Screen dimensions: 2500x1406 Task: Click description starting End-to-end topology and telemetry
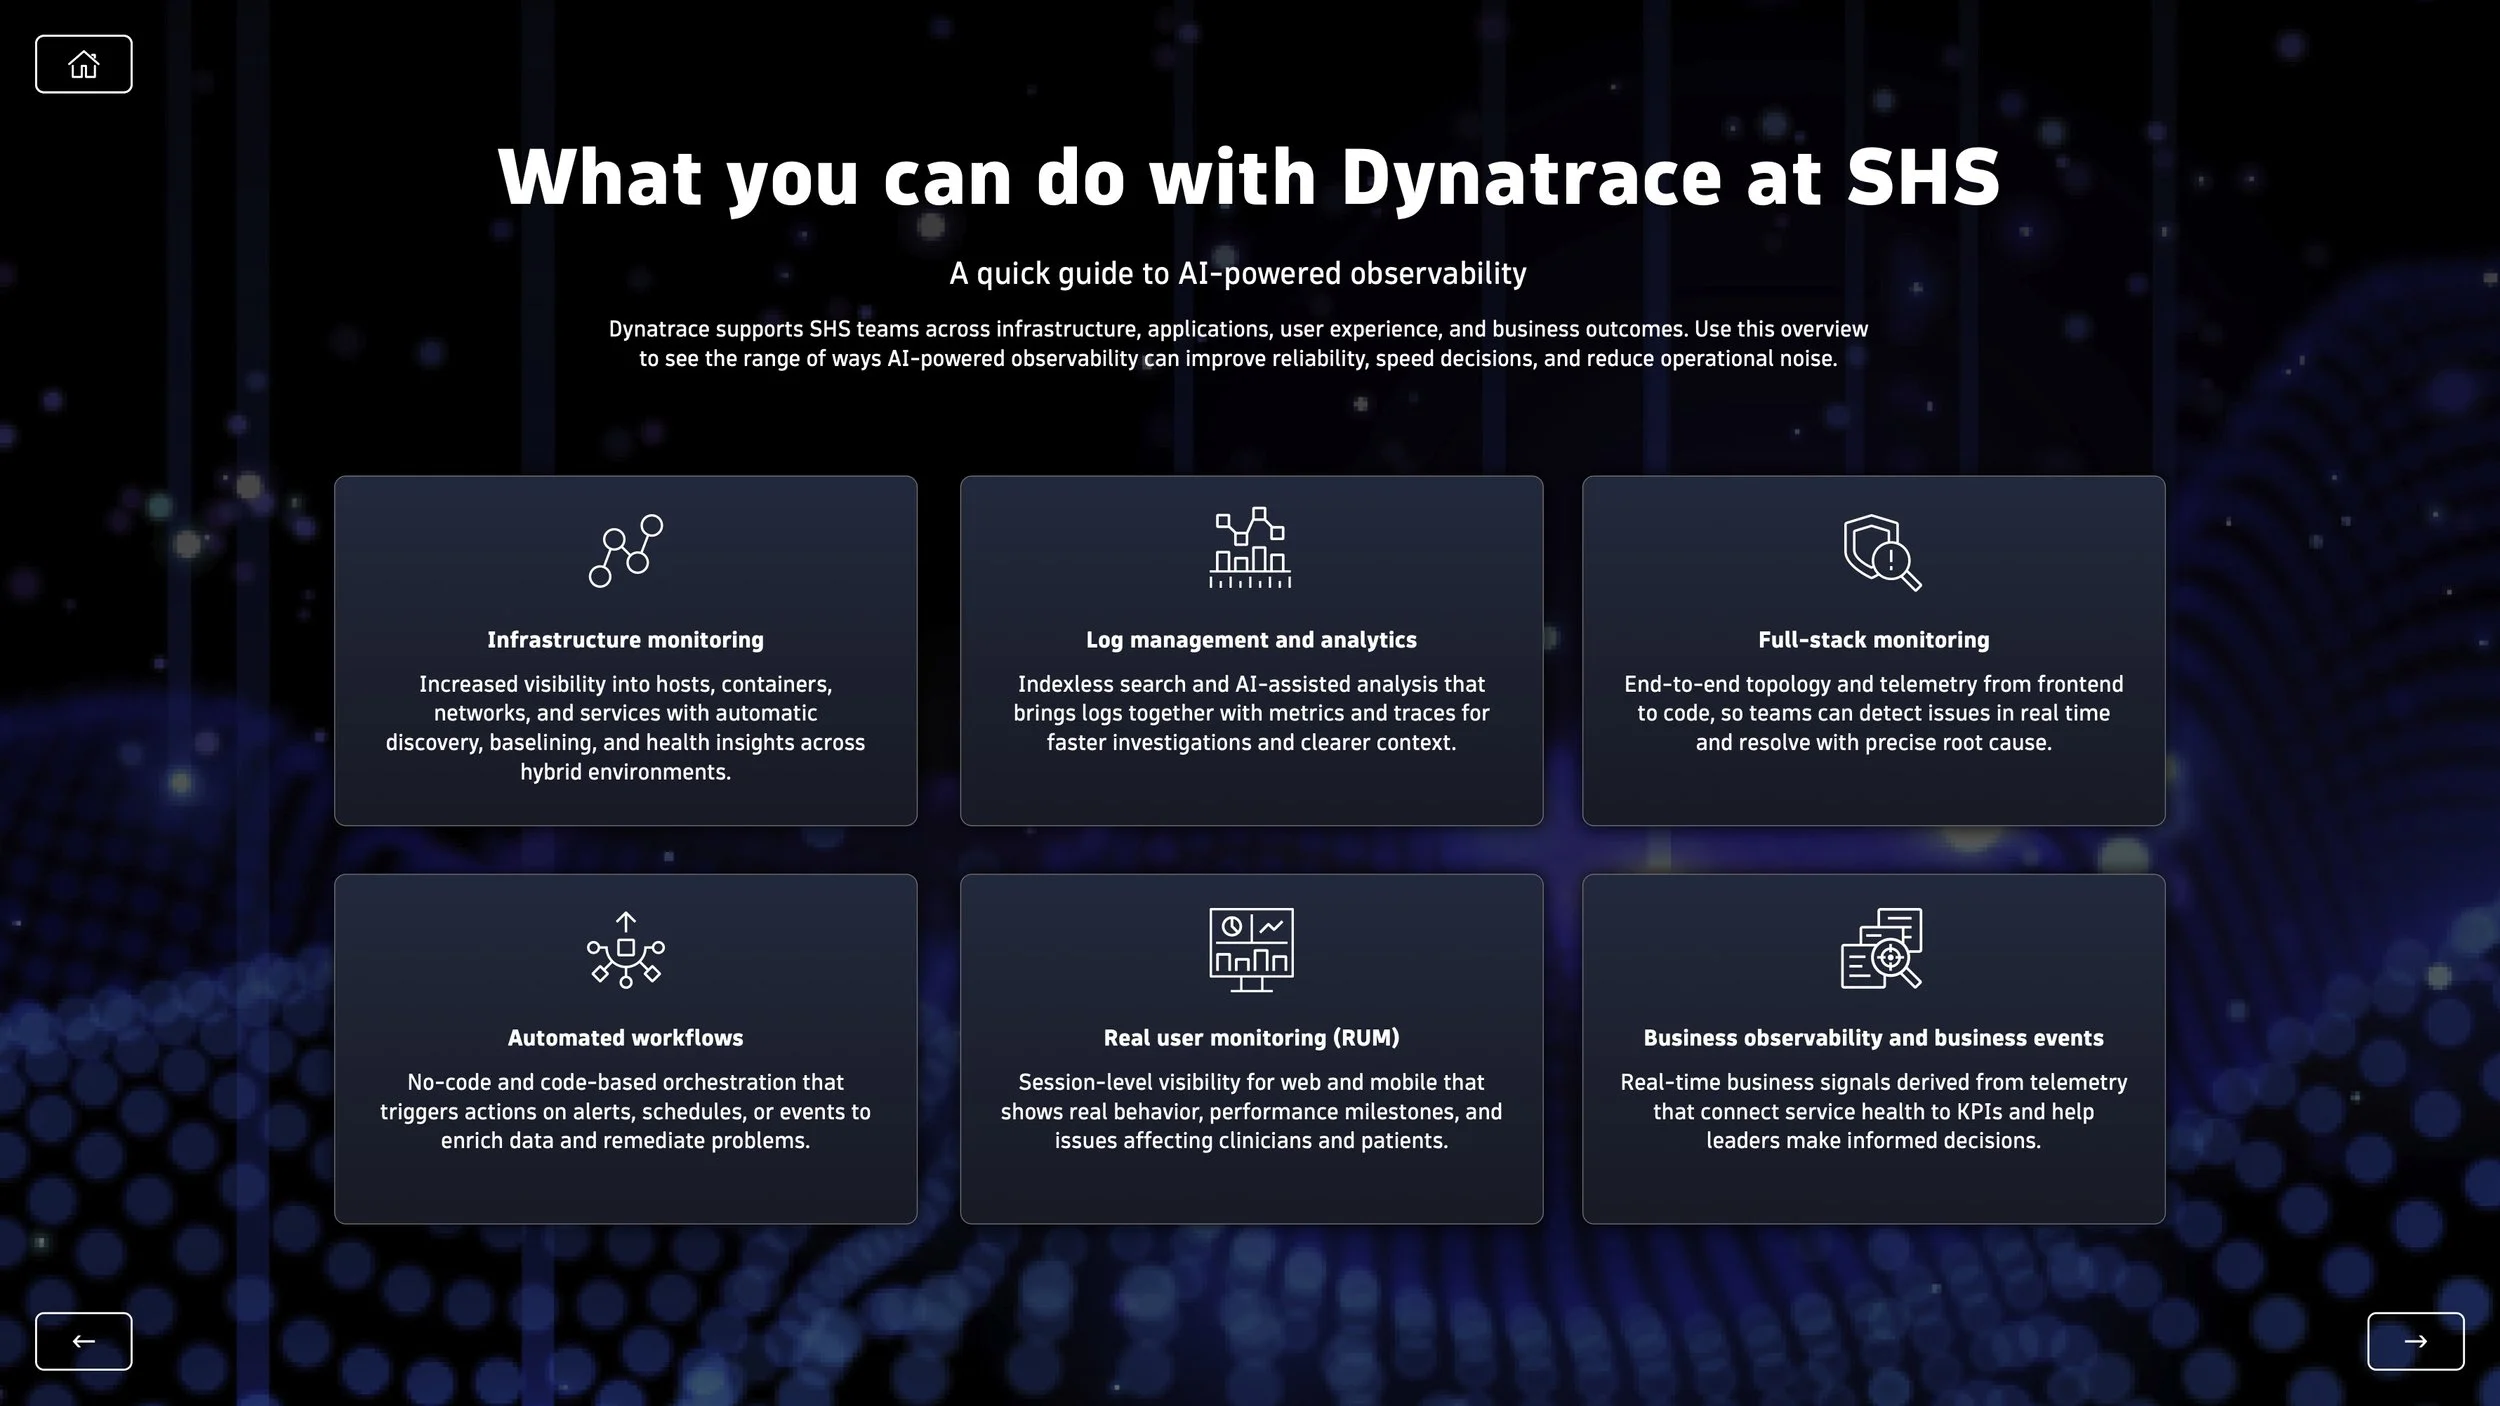pos(1874,713)
